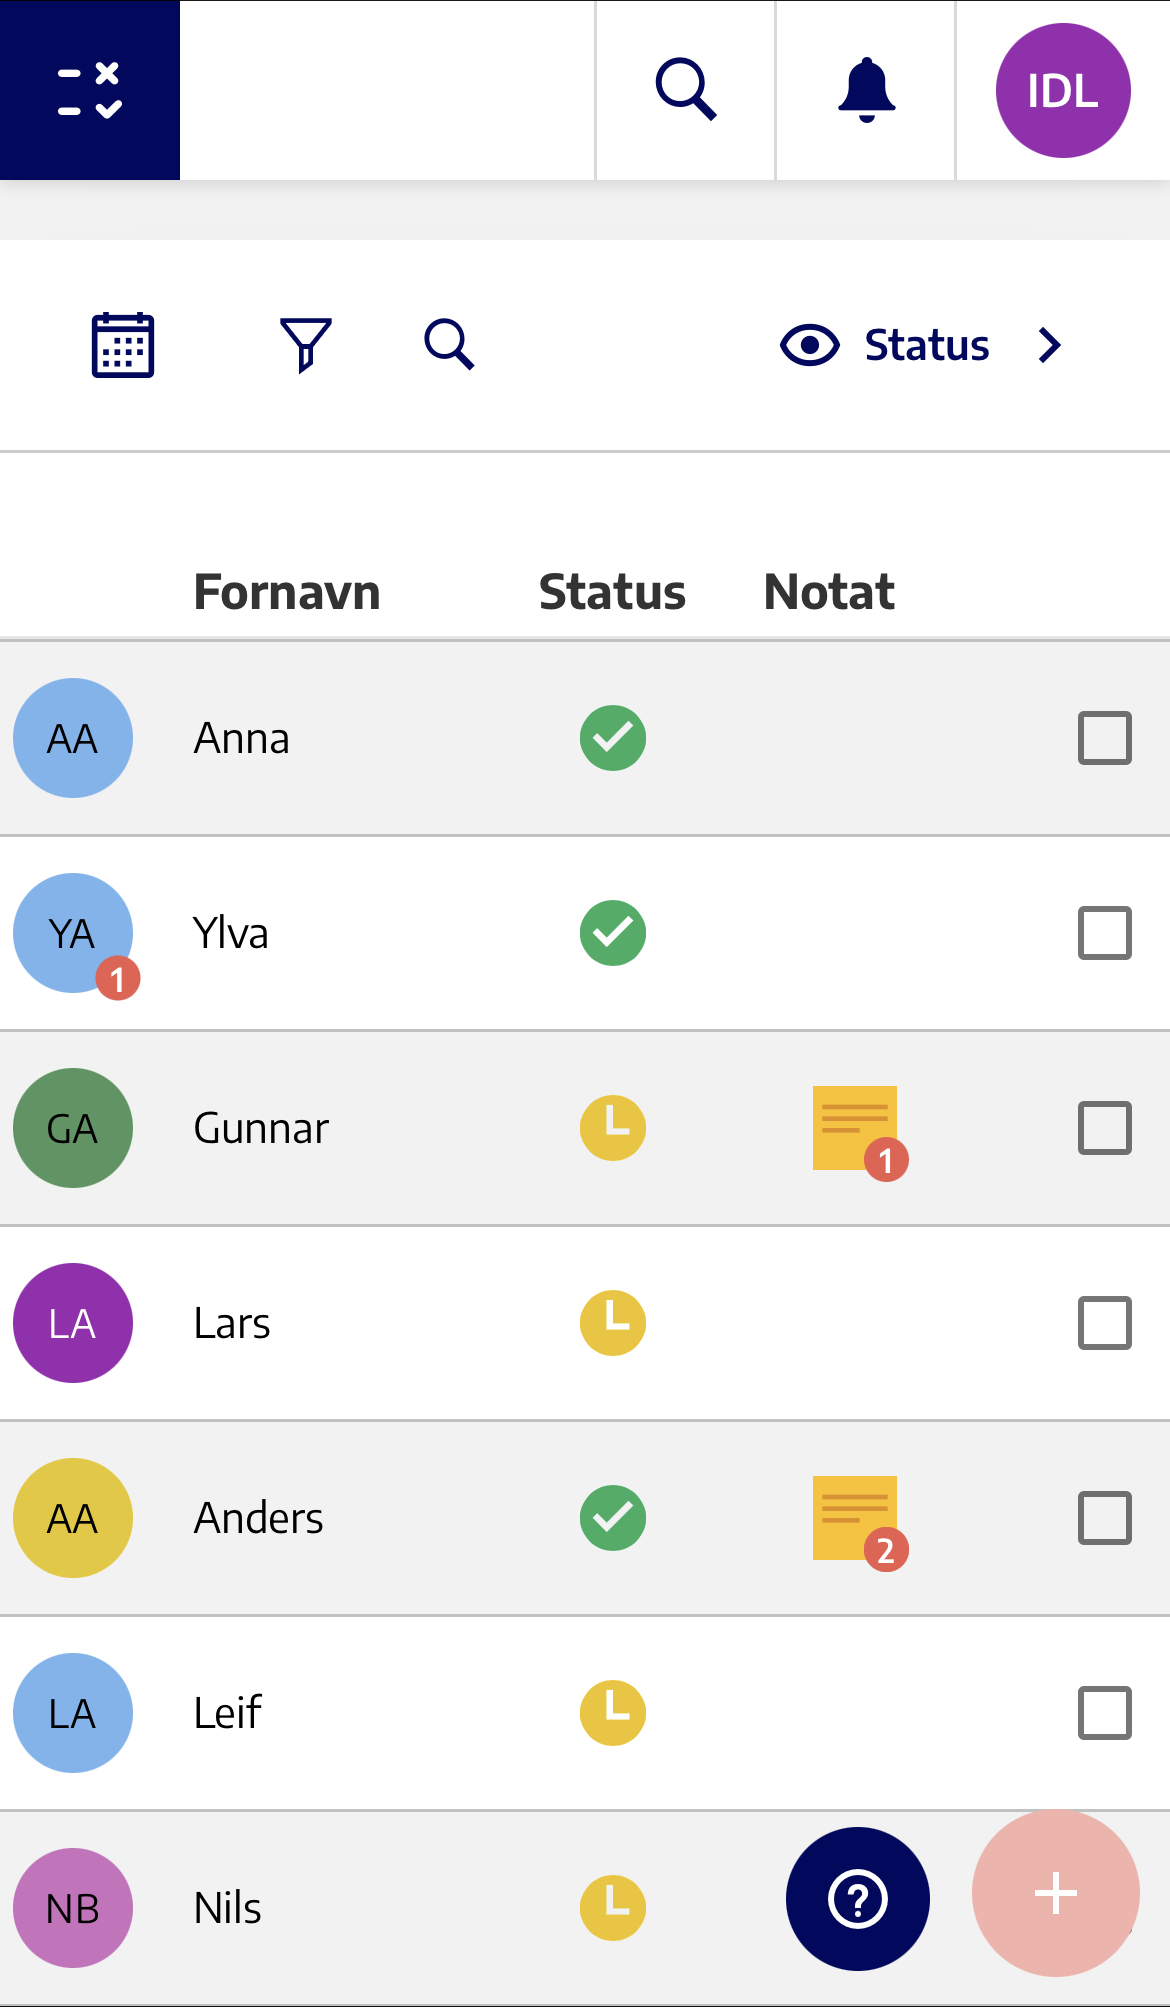Viewport: 1170px width, 2007px height.
Task: Tick the checkbox for Anna
Action: coord(1105,738)
